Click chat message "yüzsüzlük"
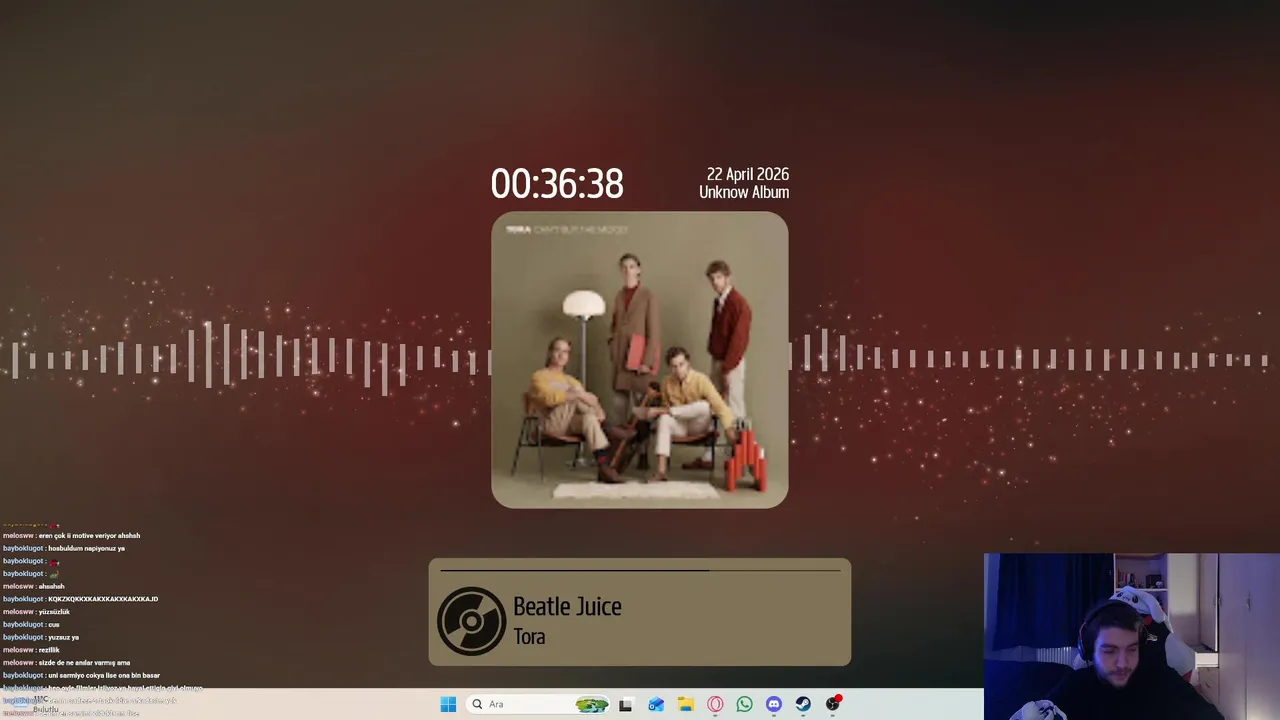Screen dimensions: 1280x720 pyautogui.click(x=53, y=612)
